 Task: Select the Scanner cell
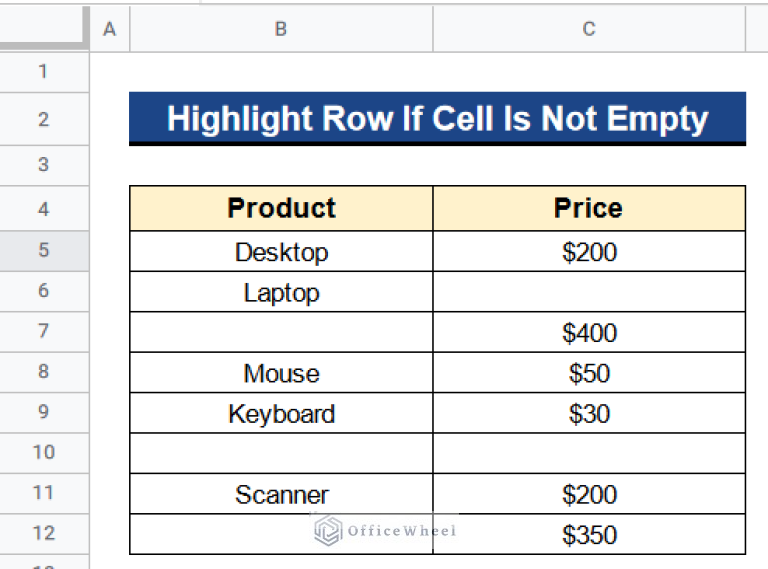pos(281,494)
